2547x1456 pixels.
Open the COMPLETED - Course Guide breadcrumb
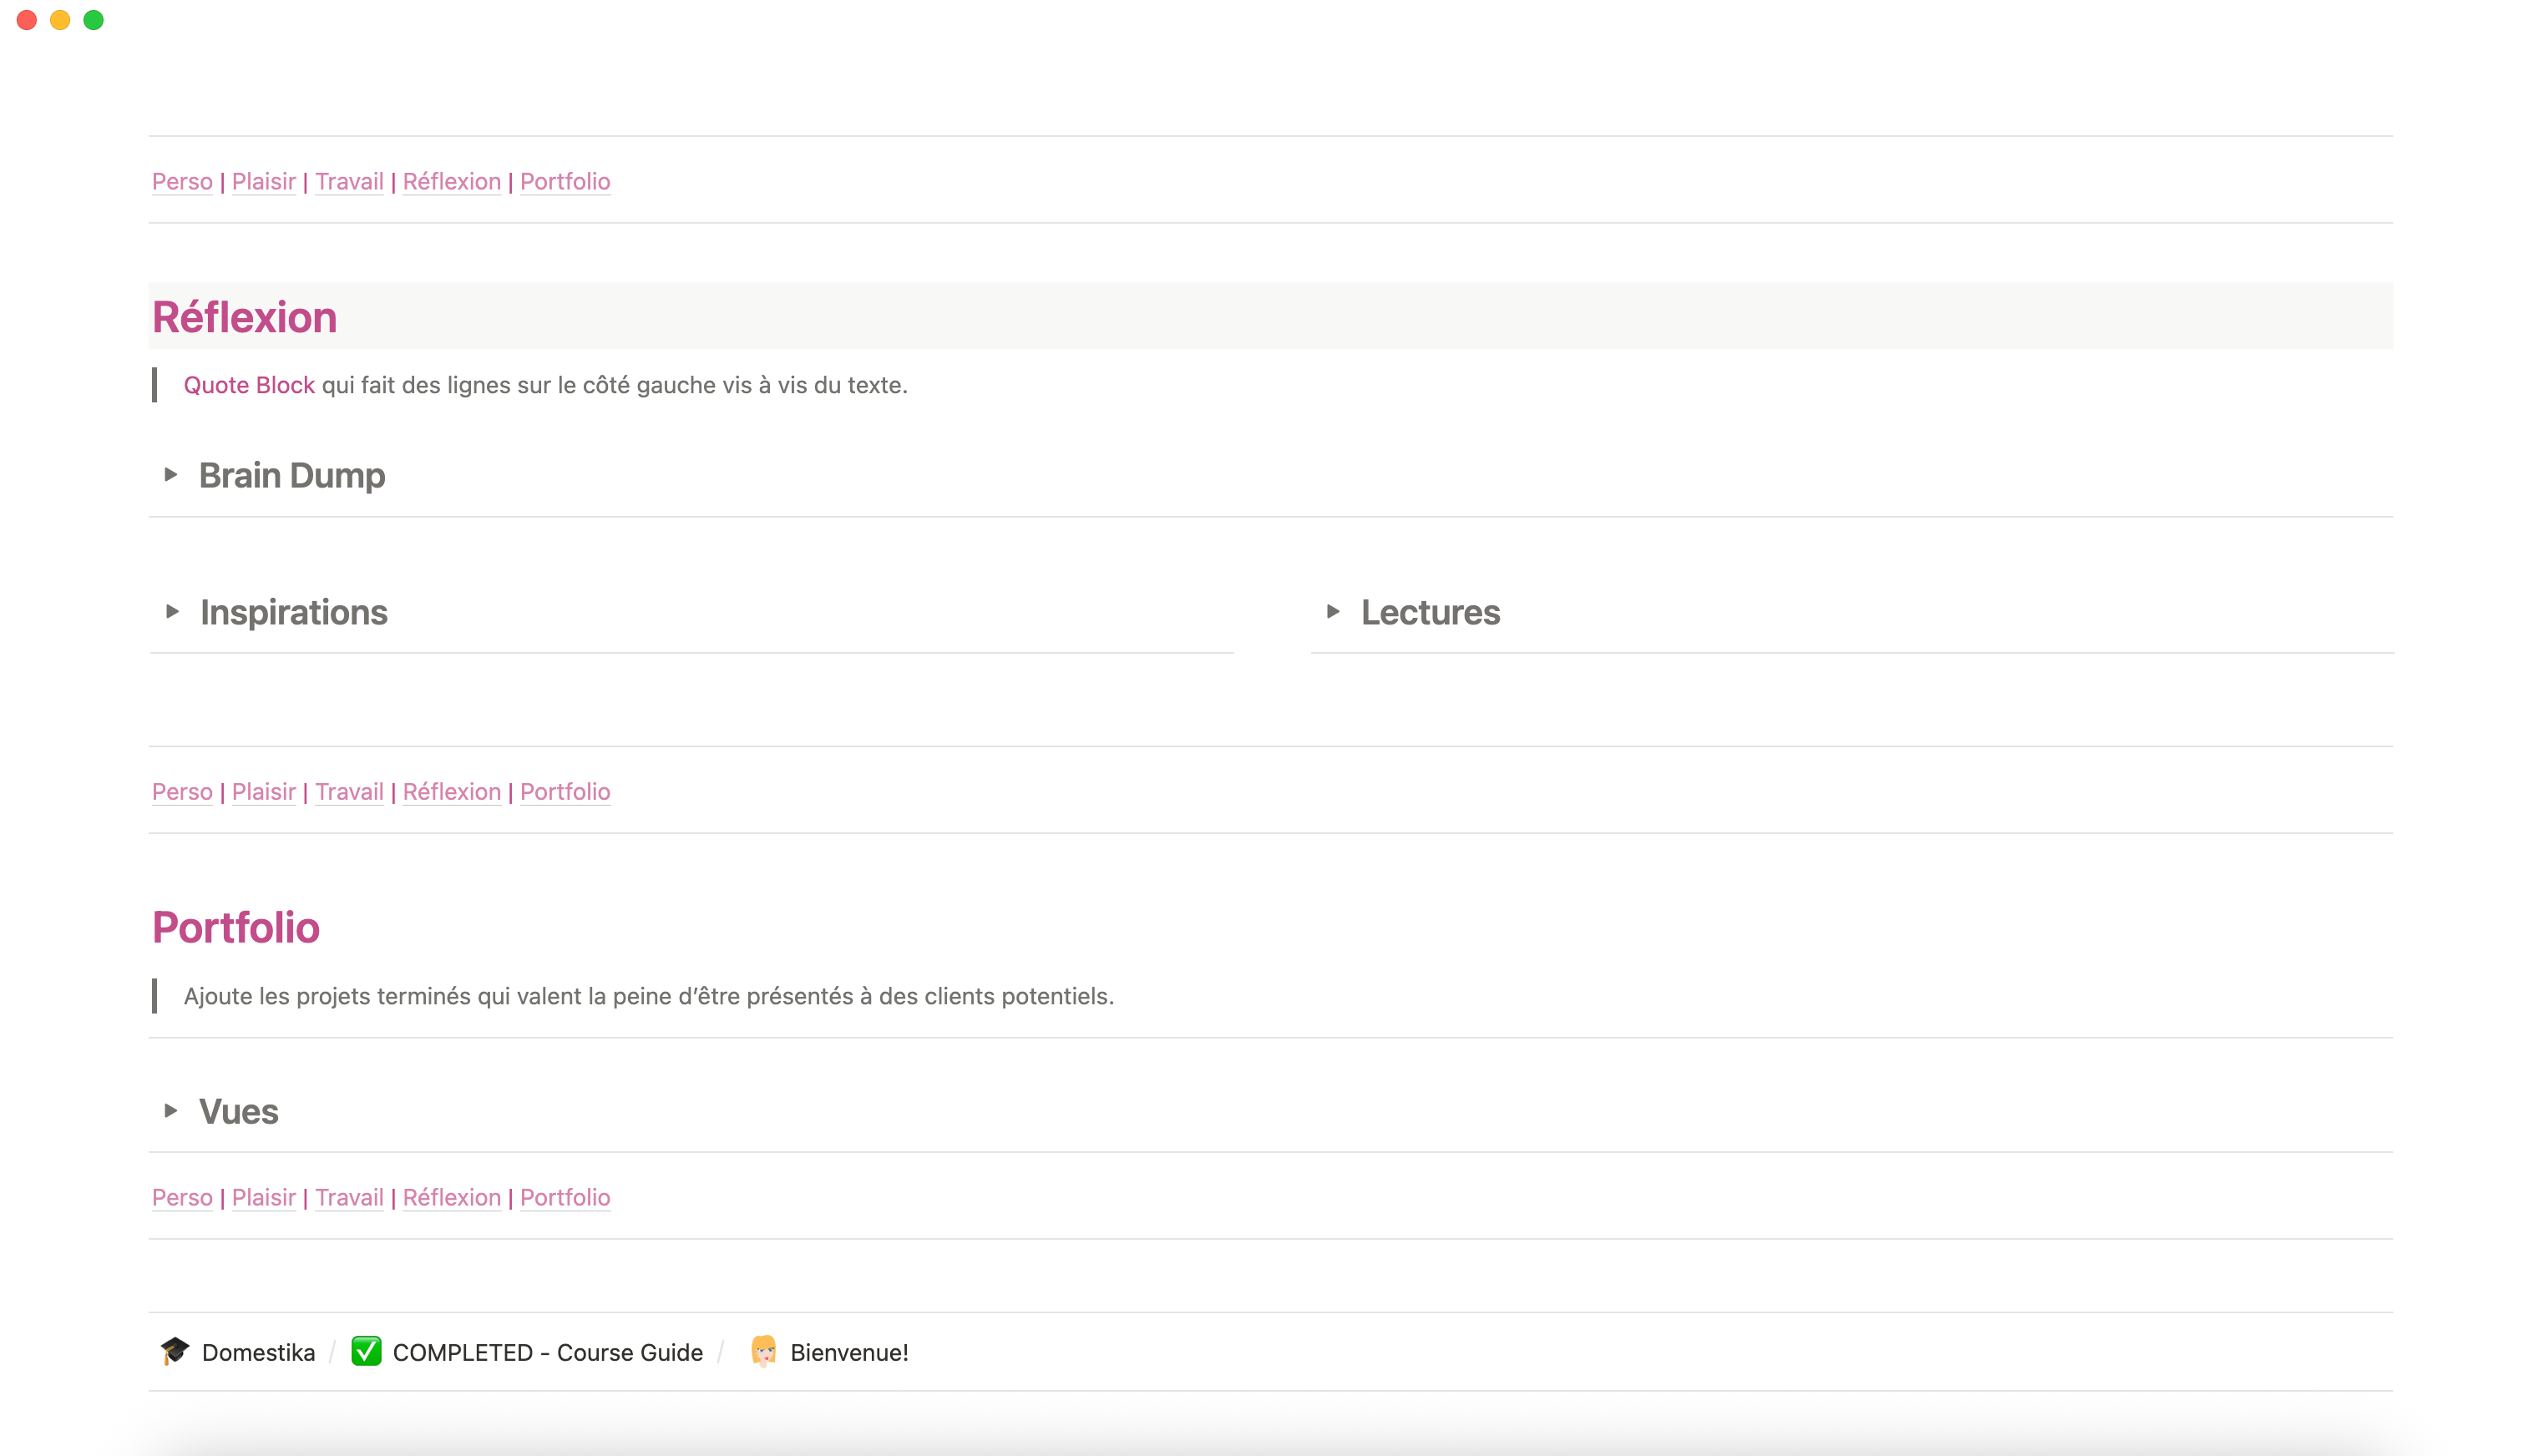[548, 1352]
